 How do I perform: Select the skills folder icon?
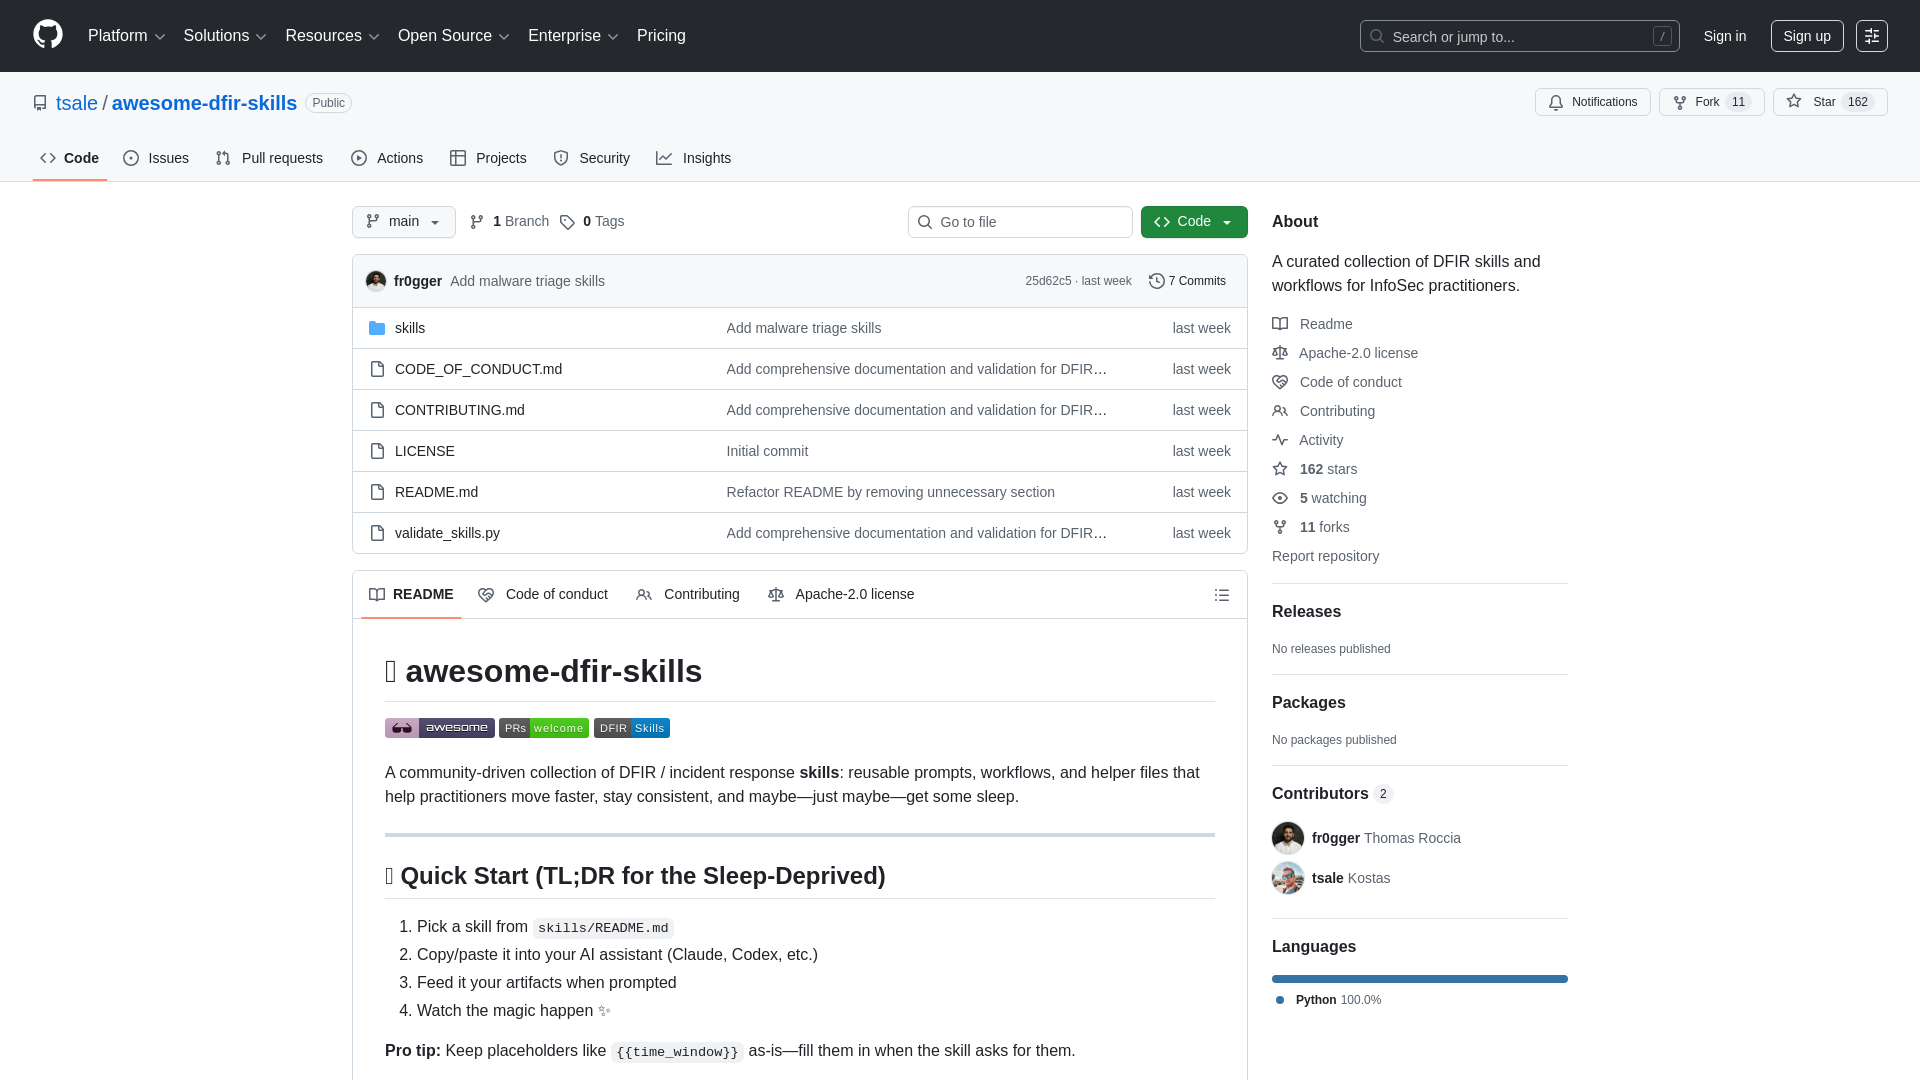(x=377, y=327)
